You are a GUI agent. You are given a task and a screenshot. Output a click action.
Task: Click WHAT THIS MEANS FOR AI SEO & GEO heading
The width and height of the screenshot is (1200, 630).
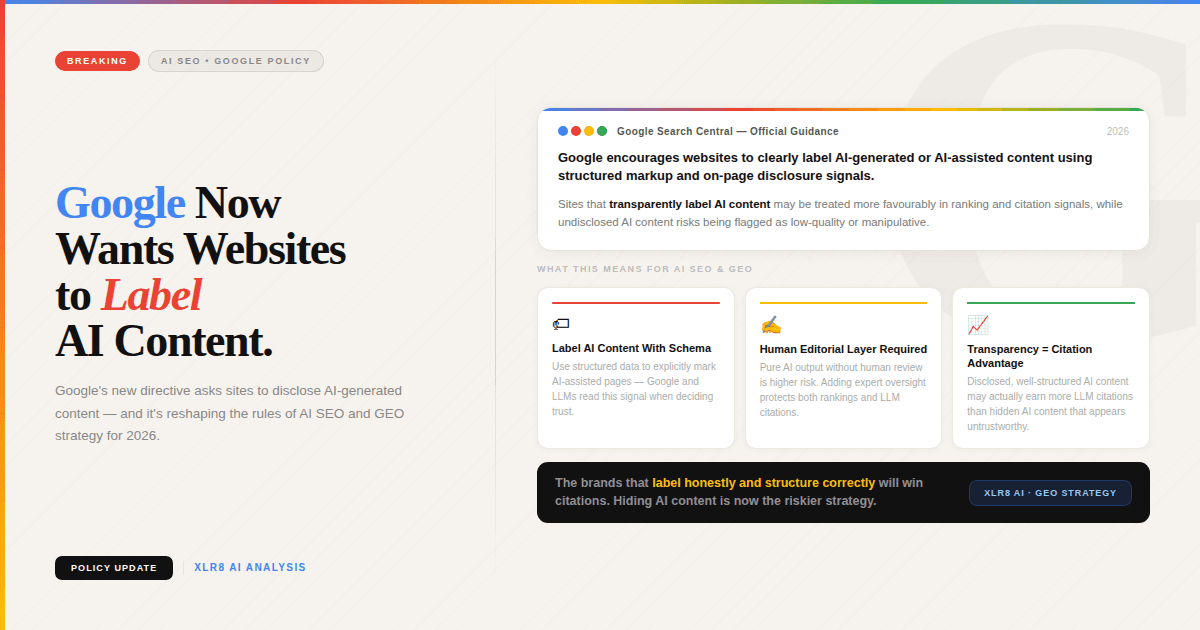point(645,269)
